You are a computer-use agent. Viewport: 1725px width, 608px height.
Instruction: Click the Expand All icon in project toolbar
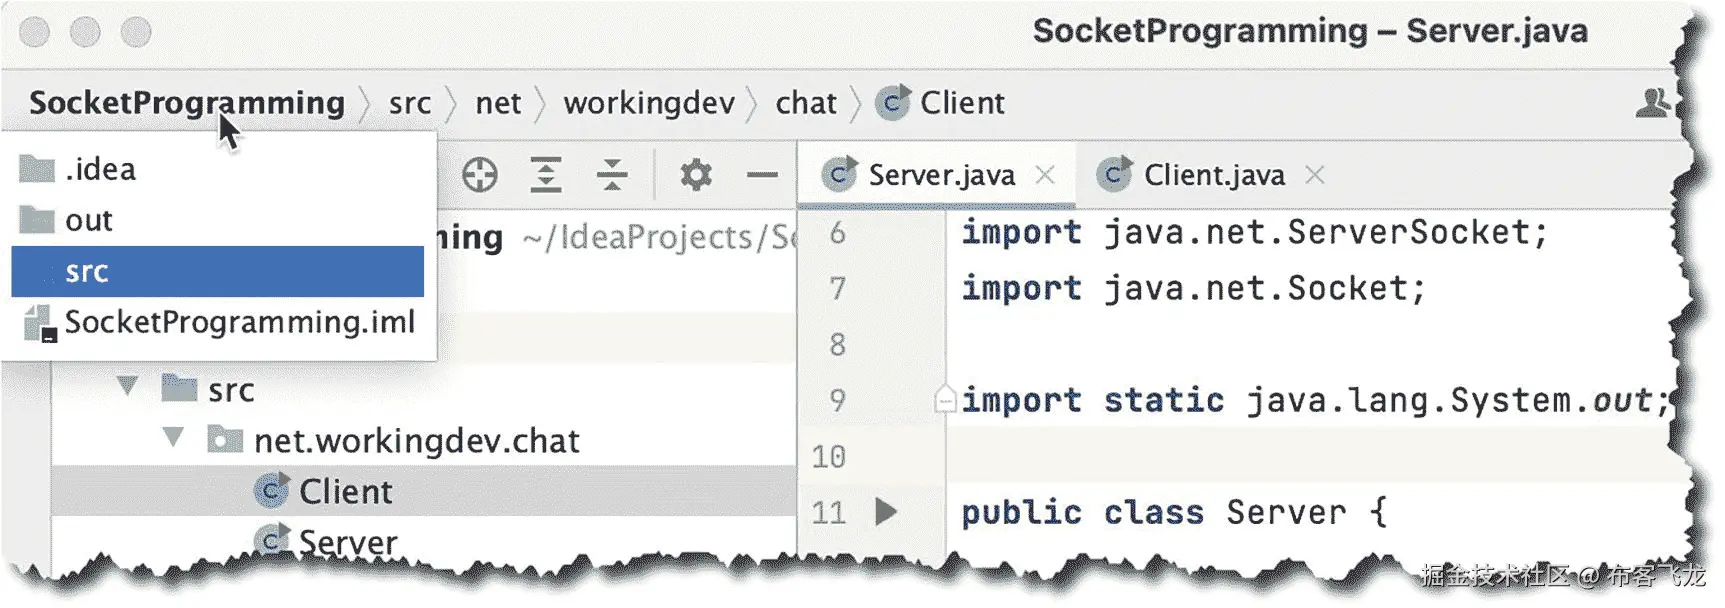(x=546, y=175)
